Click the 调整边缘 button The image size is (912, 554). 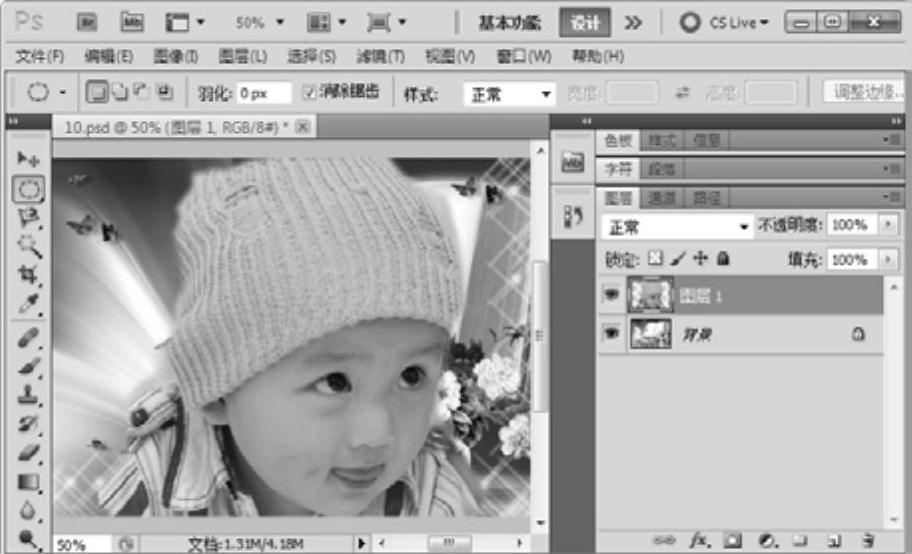[863, 92]
